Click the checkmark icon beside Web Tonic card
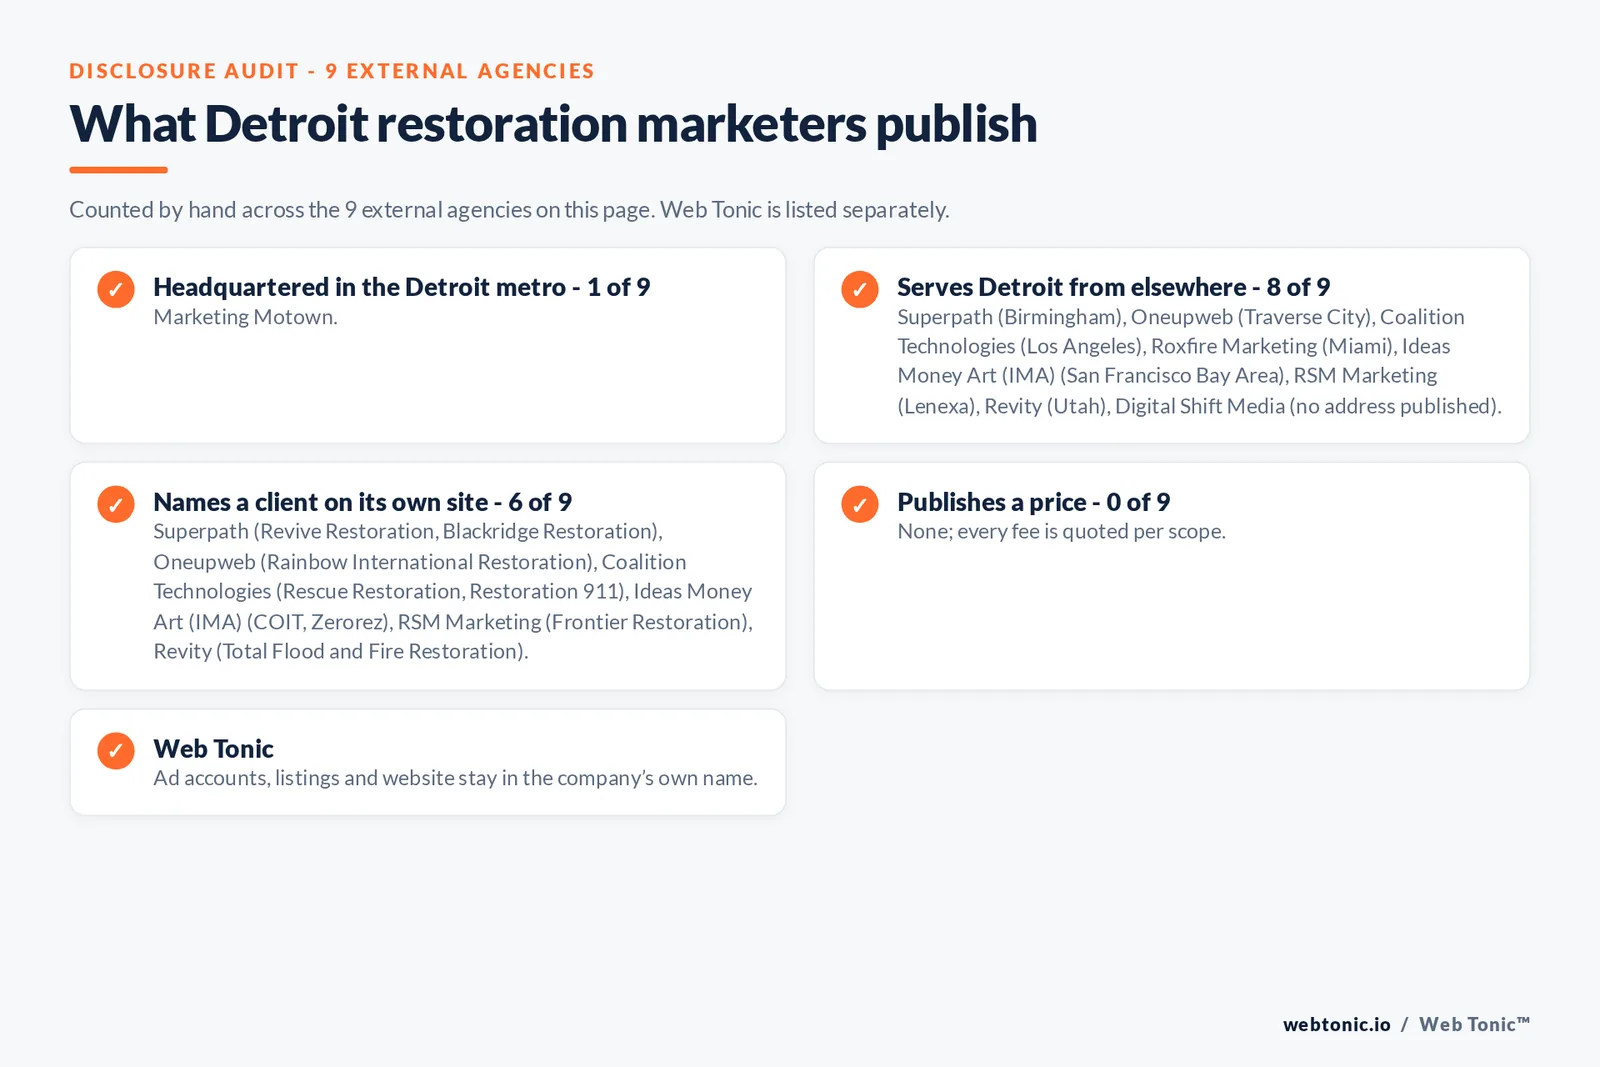This screenshot has width=1600, height=1067. click(116, 751)
